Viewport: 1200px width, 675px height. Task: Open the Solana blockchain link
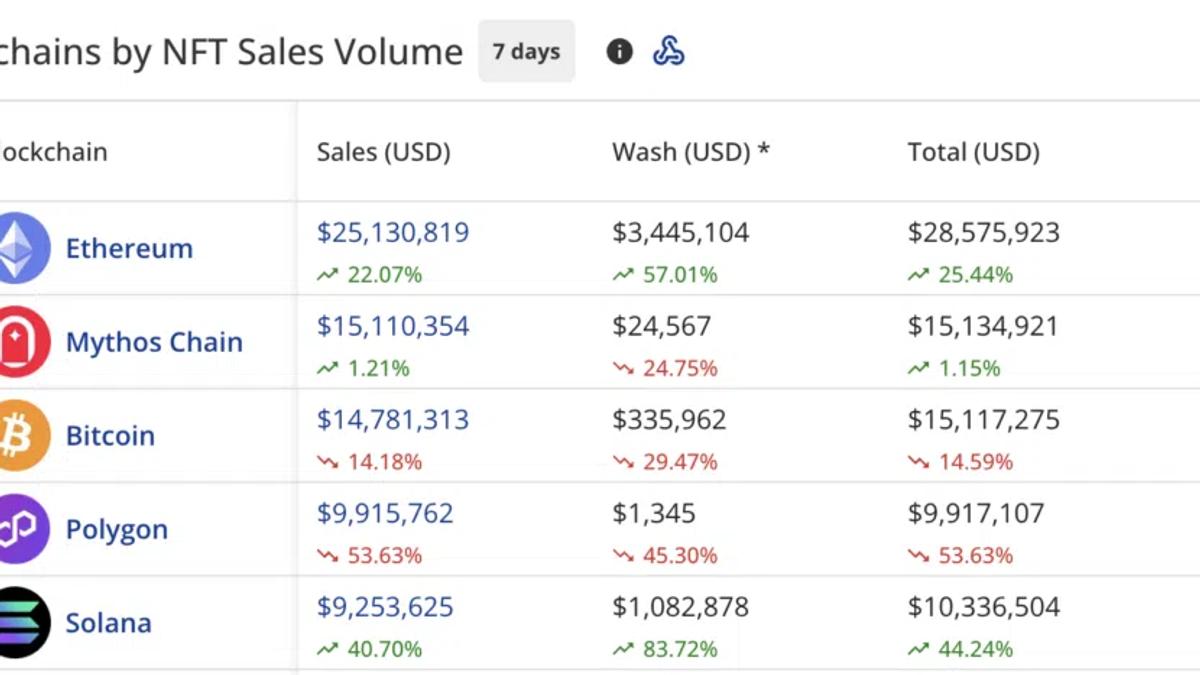click(x=109, y=623)
